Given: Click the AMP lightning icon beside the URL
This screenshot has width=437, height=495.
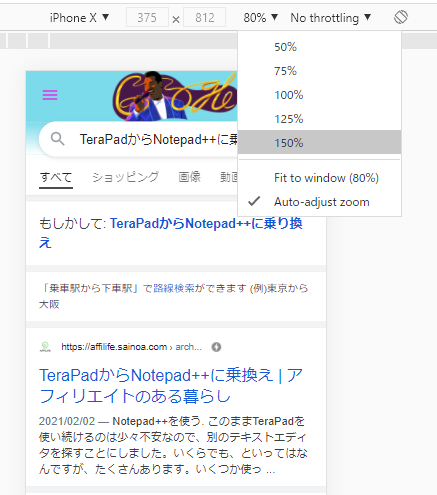Looking at the screenshot, I should click(216, 347).
